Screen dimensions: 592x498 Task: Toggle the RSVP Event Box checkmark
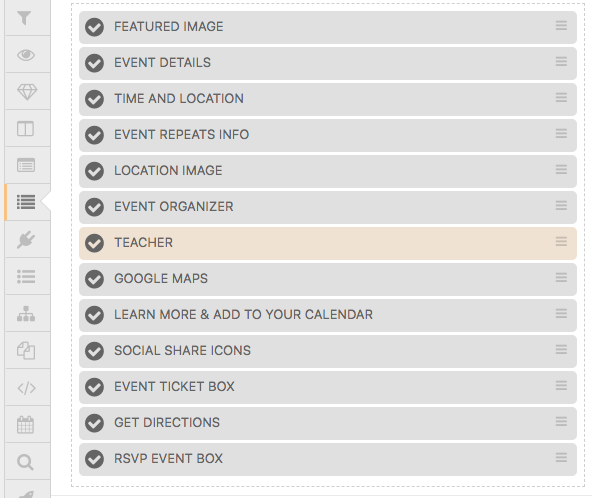(94, 459)
